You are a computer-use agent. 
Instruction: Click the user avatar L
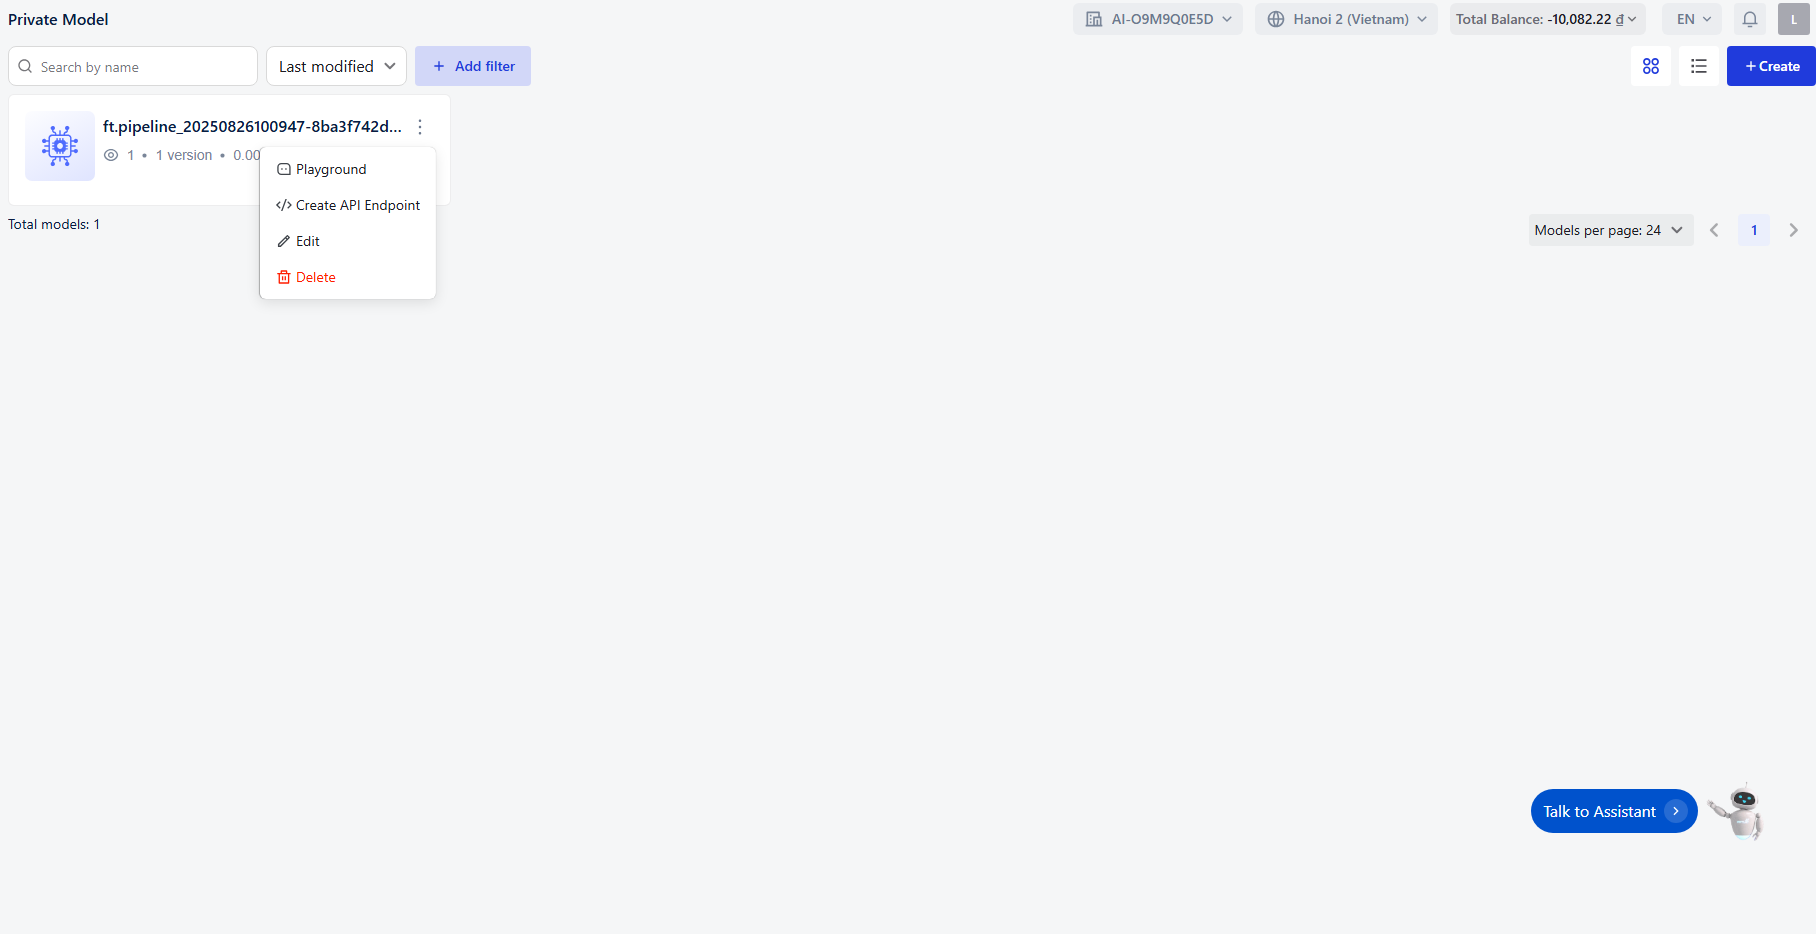[x=1793, y=19]
